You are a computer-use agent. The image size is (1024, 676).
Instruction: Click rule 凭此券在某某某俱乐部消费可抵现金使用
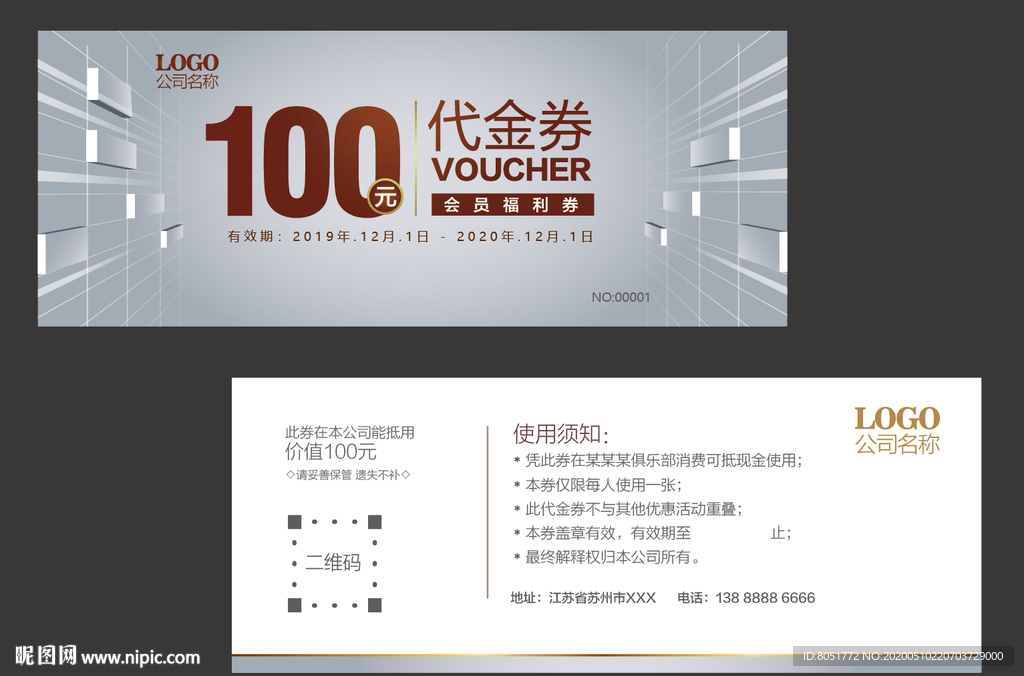[658, 460]
